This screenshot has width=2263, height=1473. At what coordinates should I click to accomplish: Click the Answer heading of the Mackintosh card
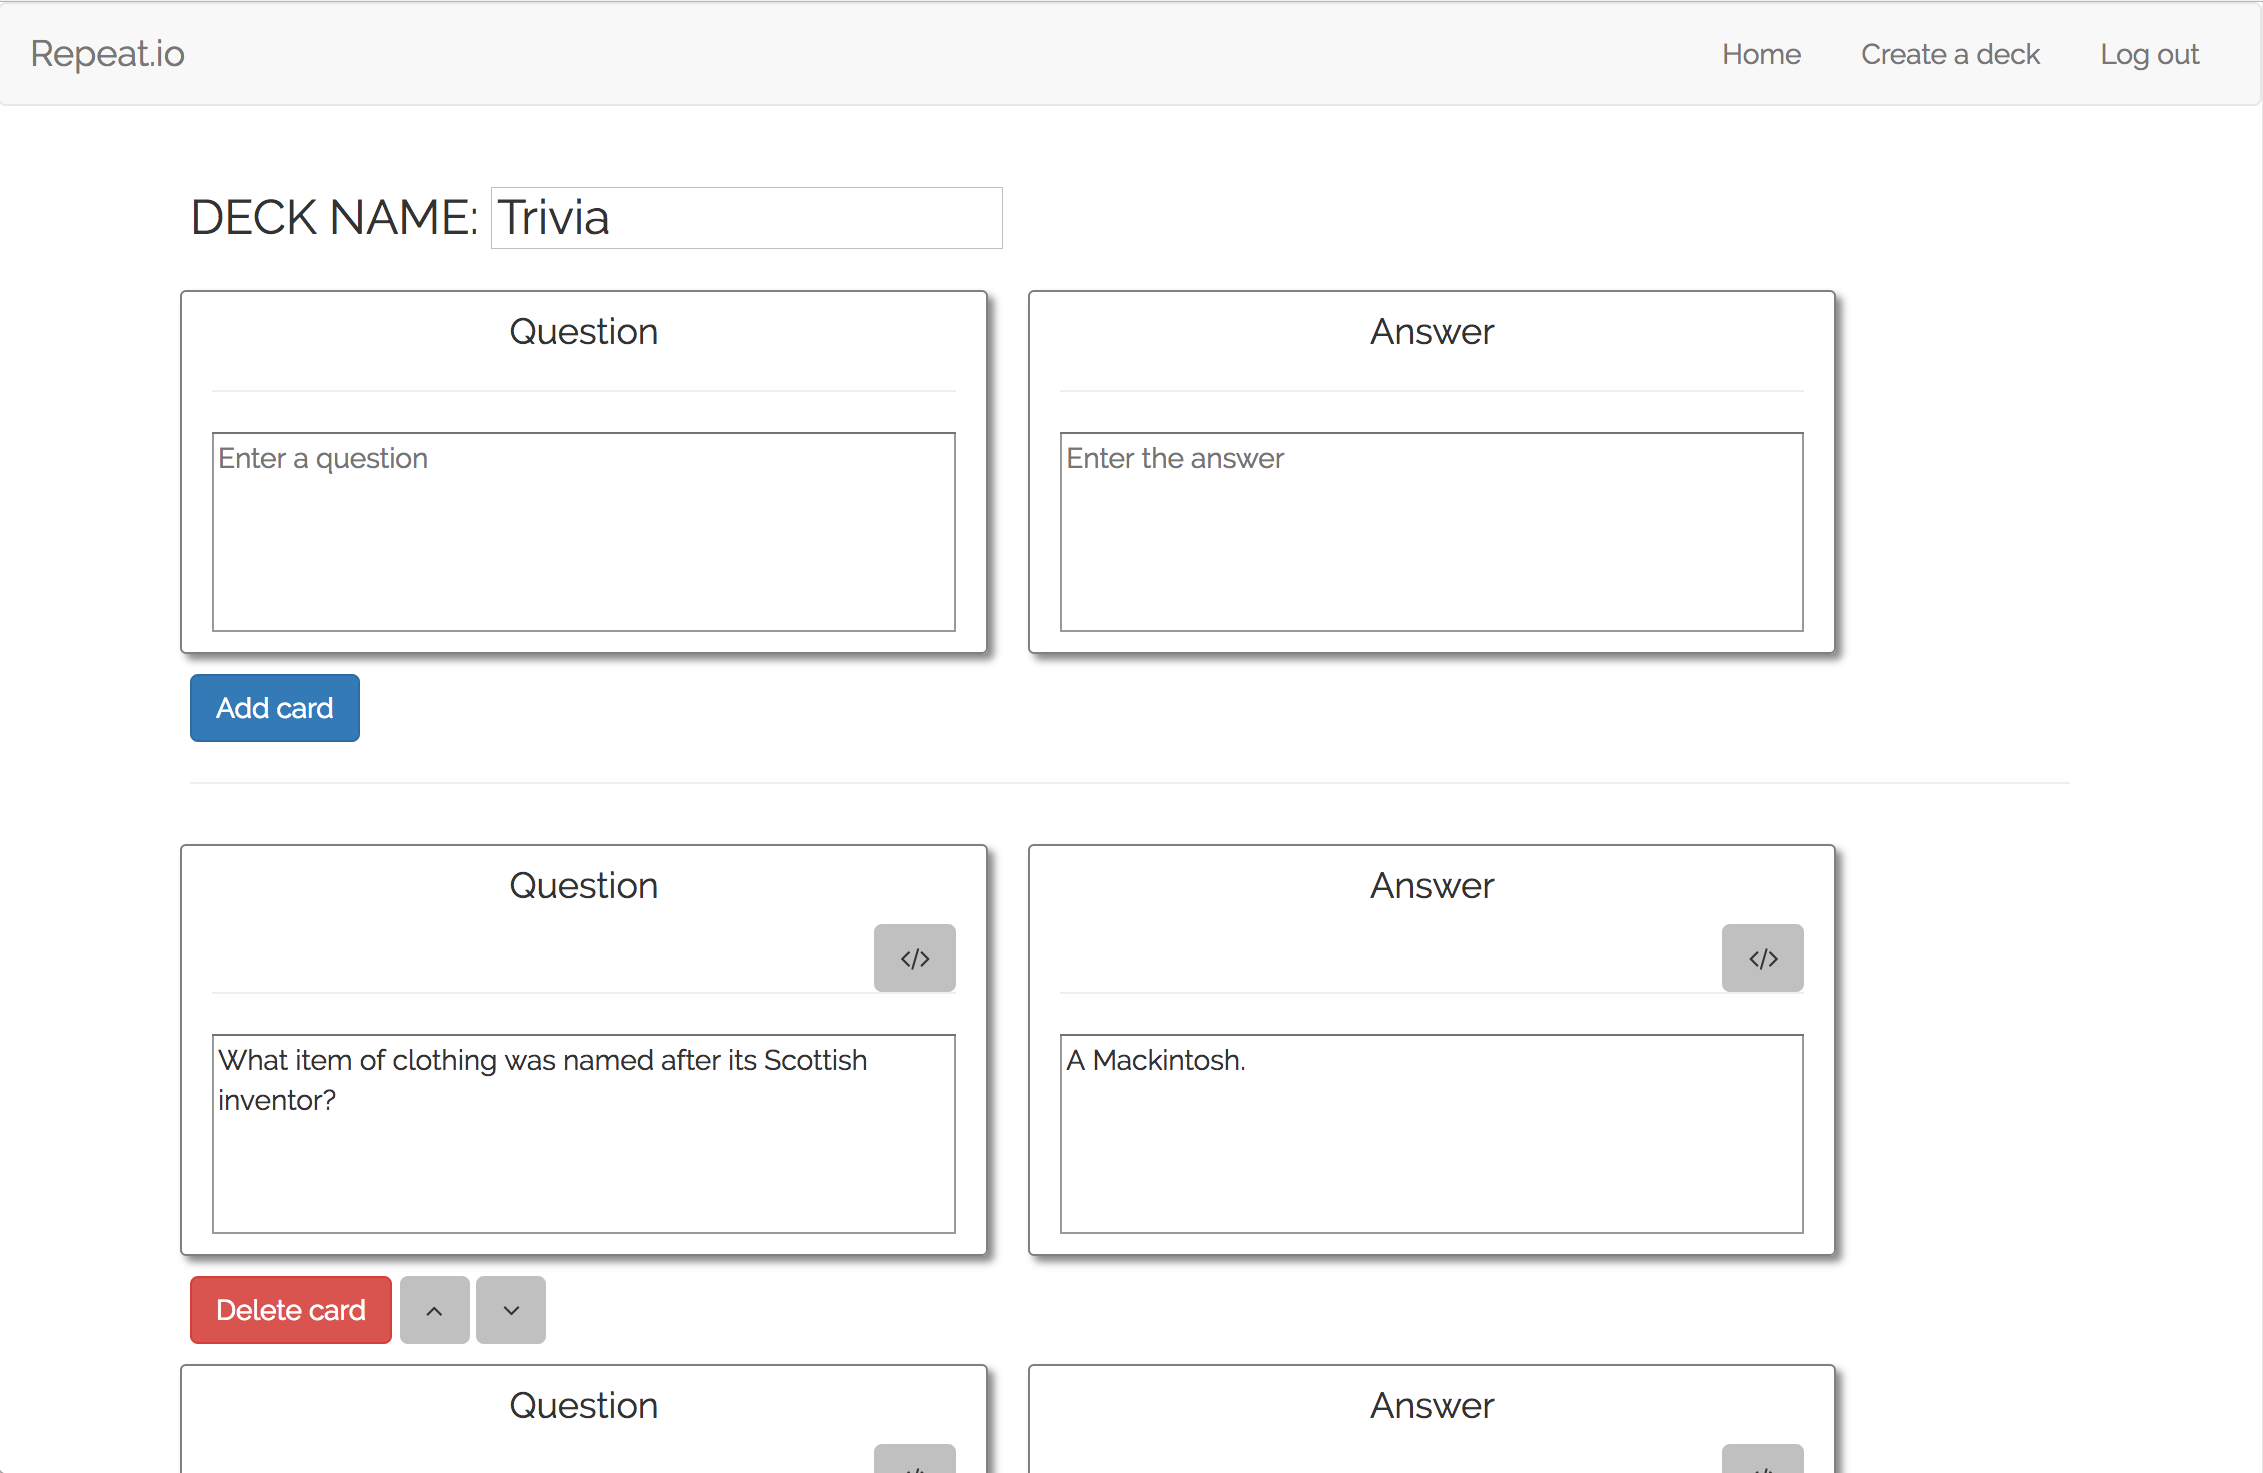(1431, 886)
